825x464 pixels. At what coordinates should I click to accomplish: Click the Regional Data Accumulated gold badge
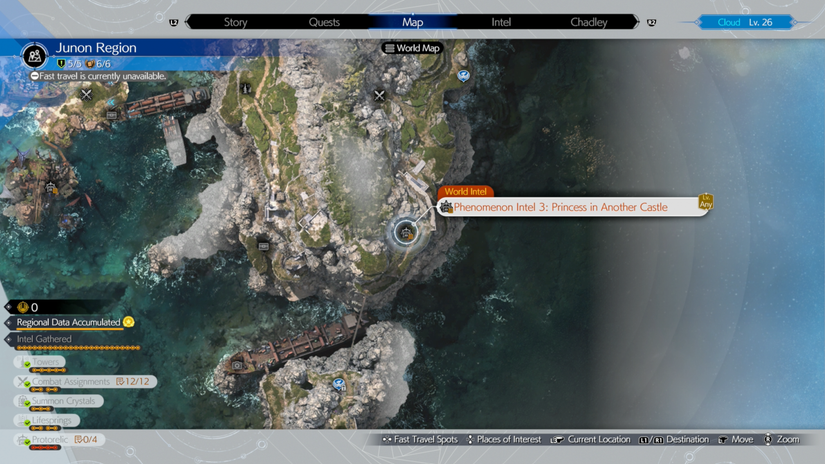[x=129, y=322]
